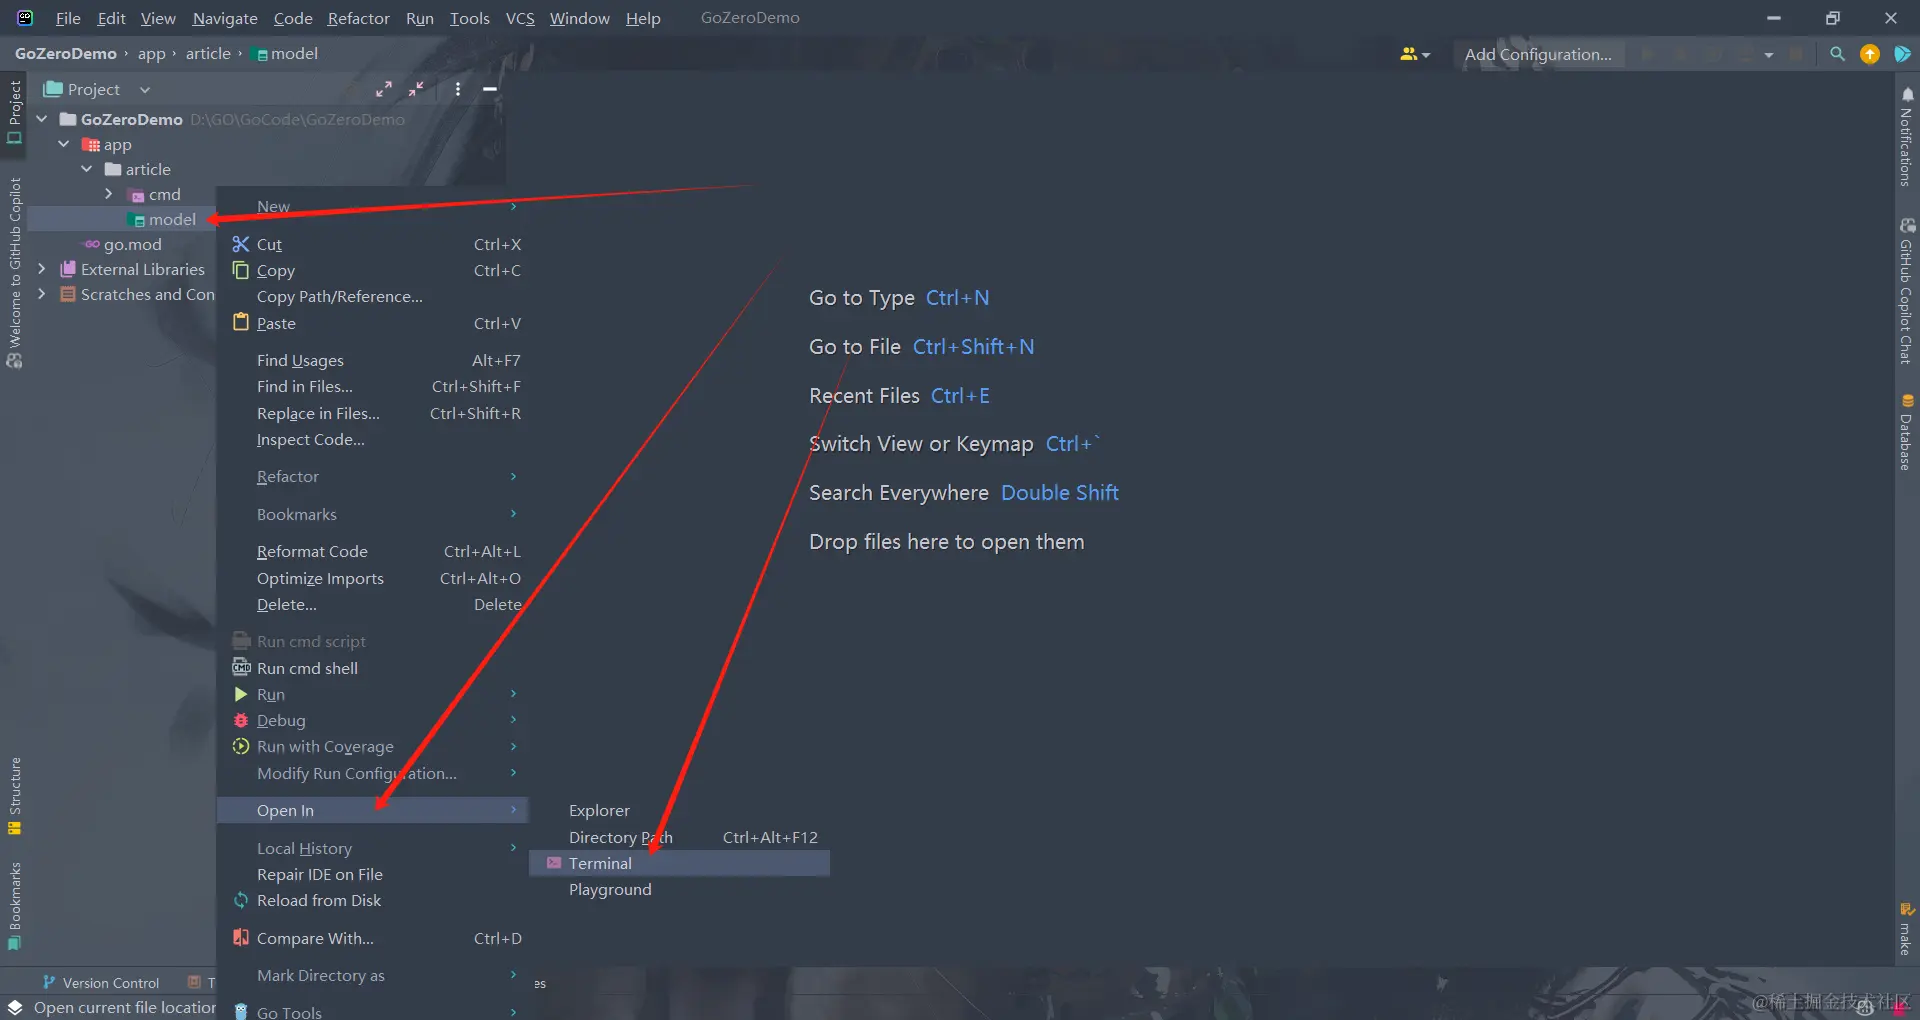
Task: Open the Bookmarks tool window
Action: click(14, 906)
